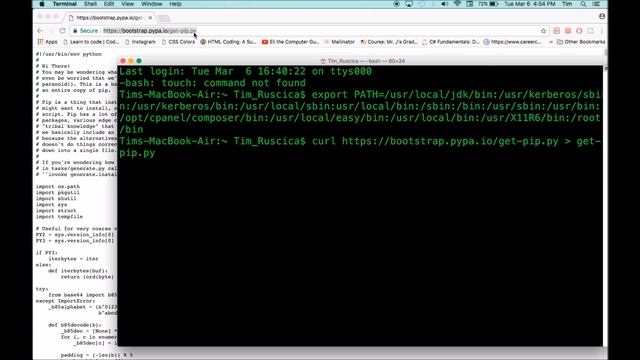Viewport: 640px width, 360px height.
Task: Open the Instagram bookmark
Action: point(140,42)
